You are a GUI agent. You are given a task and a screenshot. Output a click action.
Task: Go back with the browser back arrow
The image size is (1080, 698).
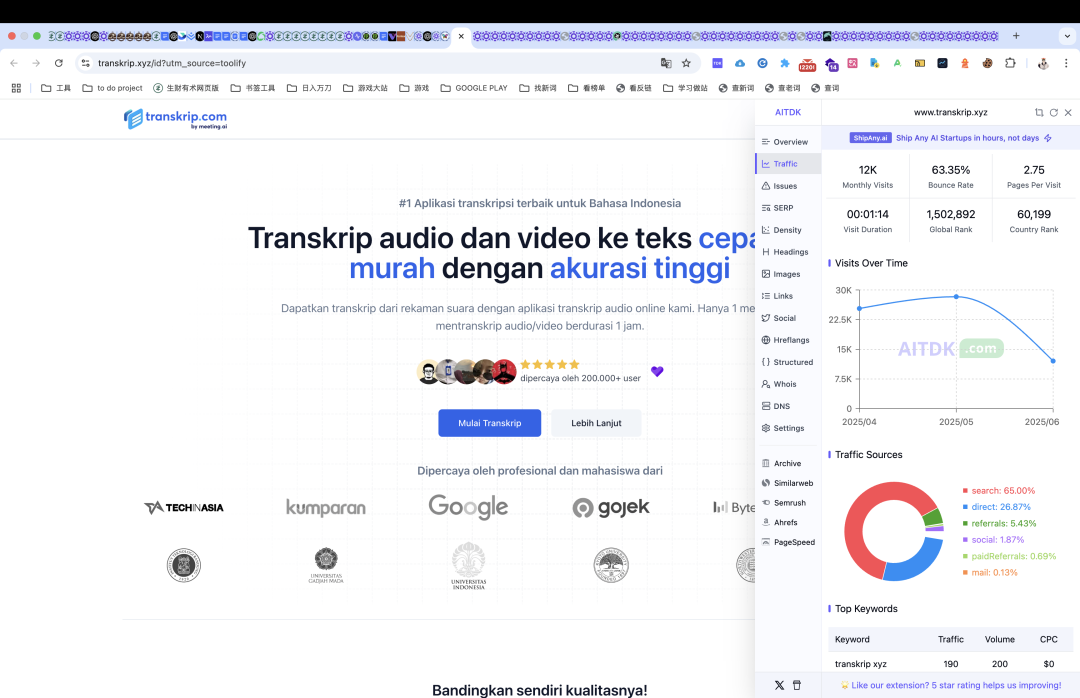click(x=14, y=63)
